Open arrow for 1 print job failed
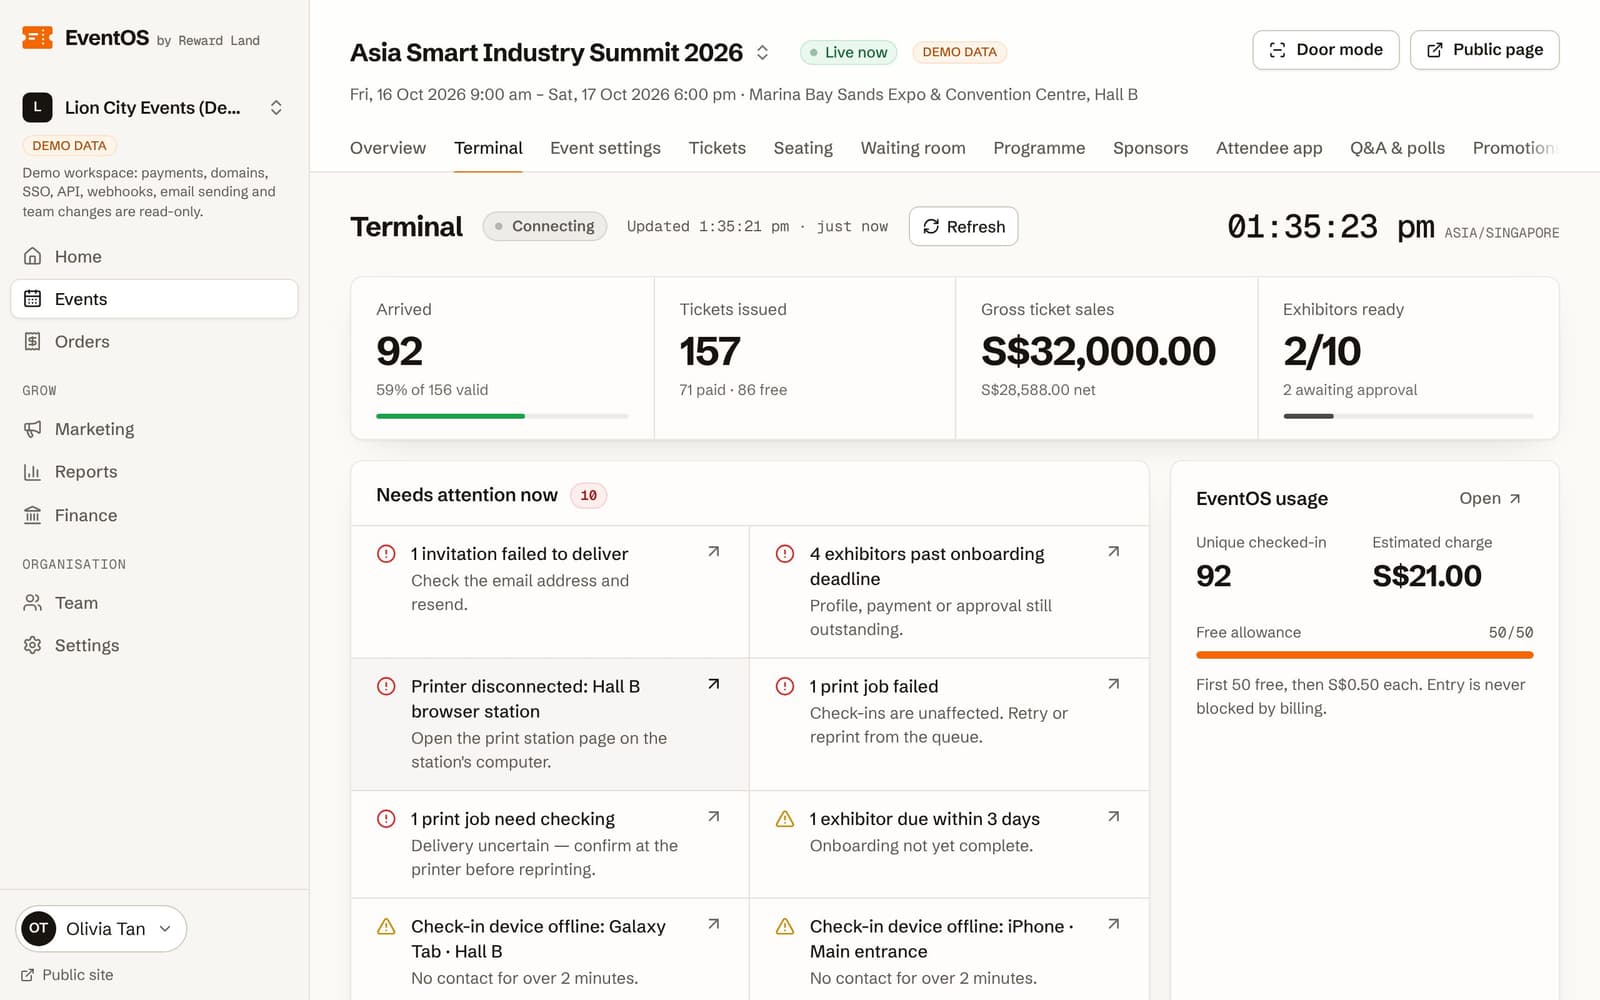Screen dimensions: 1600x1000 click(1114, 684)
